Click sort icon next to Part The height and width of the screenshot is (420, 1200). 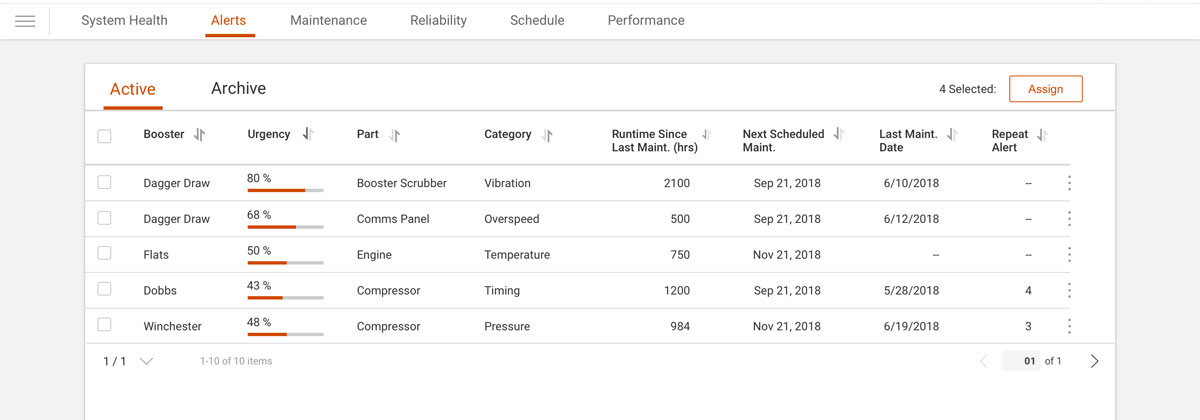[395, 135]
